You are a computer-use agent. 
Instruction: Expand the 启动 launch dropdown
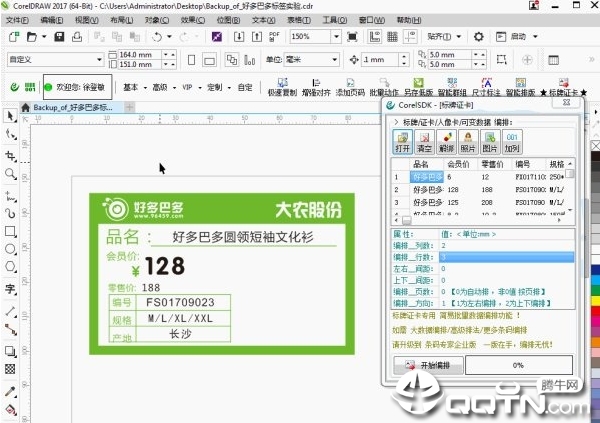tap(535, 37)
